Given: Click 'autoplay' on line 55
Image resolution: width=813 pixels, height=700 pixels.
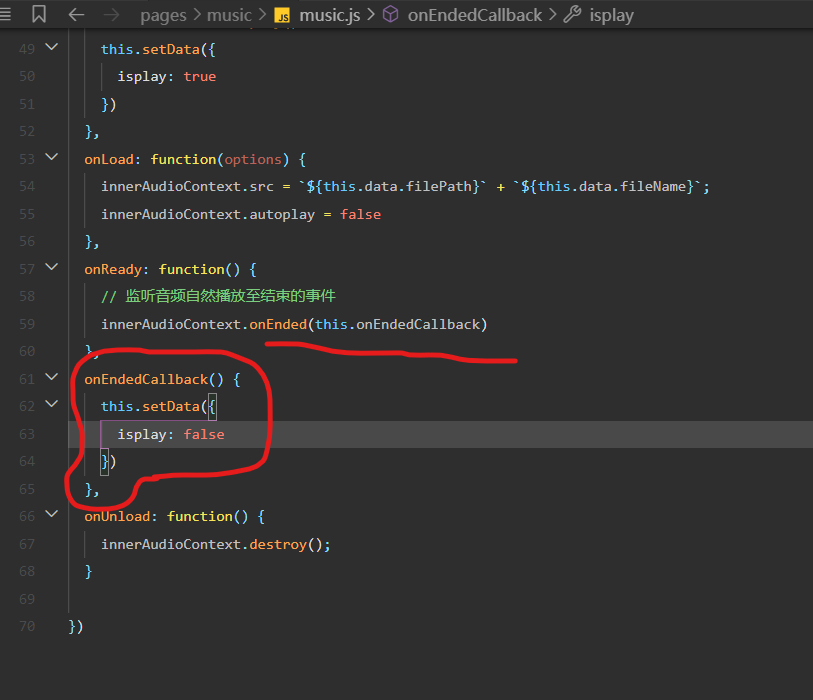Looking at the screenshot, I should 282,215.
